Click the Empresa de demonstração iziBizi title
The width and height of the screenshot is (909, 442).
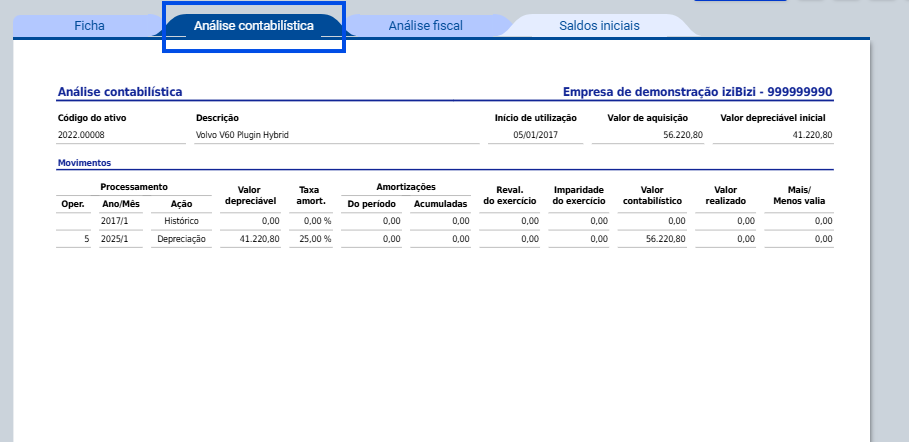point(697,92)
